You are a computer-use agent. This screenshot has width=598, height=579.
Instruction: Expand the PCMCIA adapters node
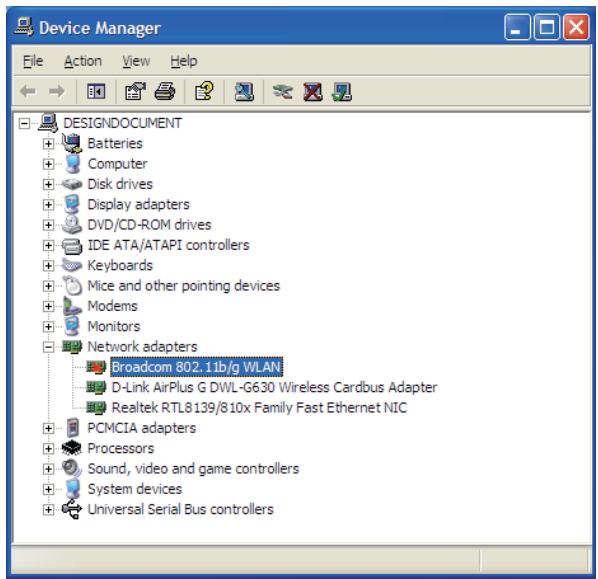pyautogui.click(x=48, y=428)
